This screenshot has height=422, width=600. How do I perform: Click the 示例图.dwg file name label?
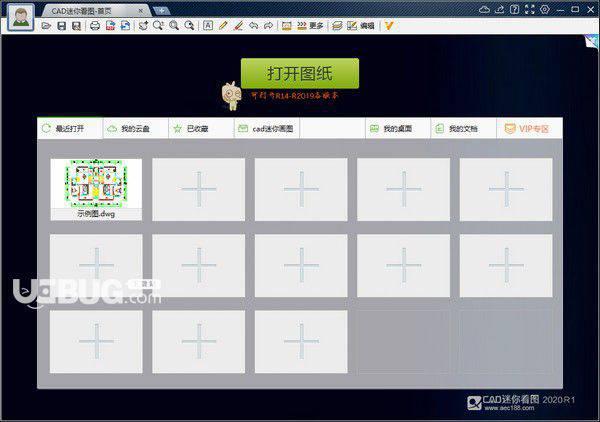(96, 214)
